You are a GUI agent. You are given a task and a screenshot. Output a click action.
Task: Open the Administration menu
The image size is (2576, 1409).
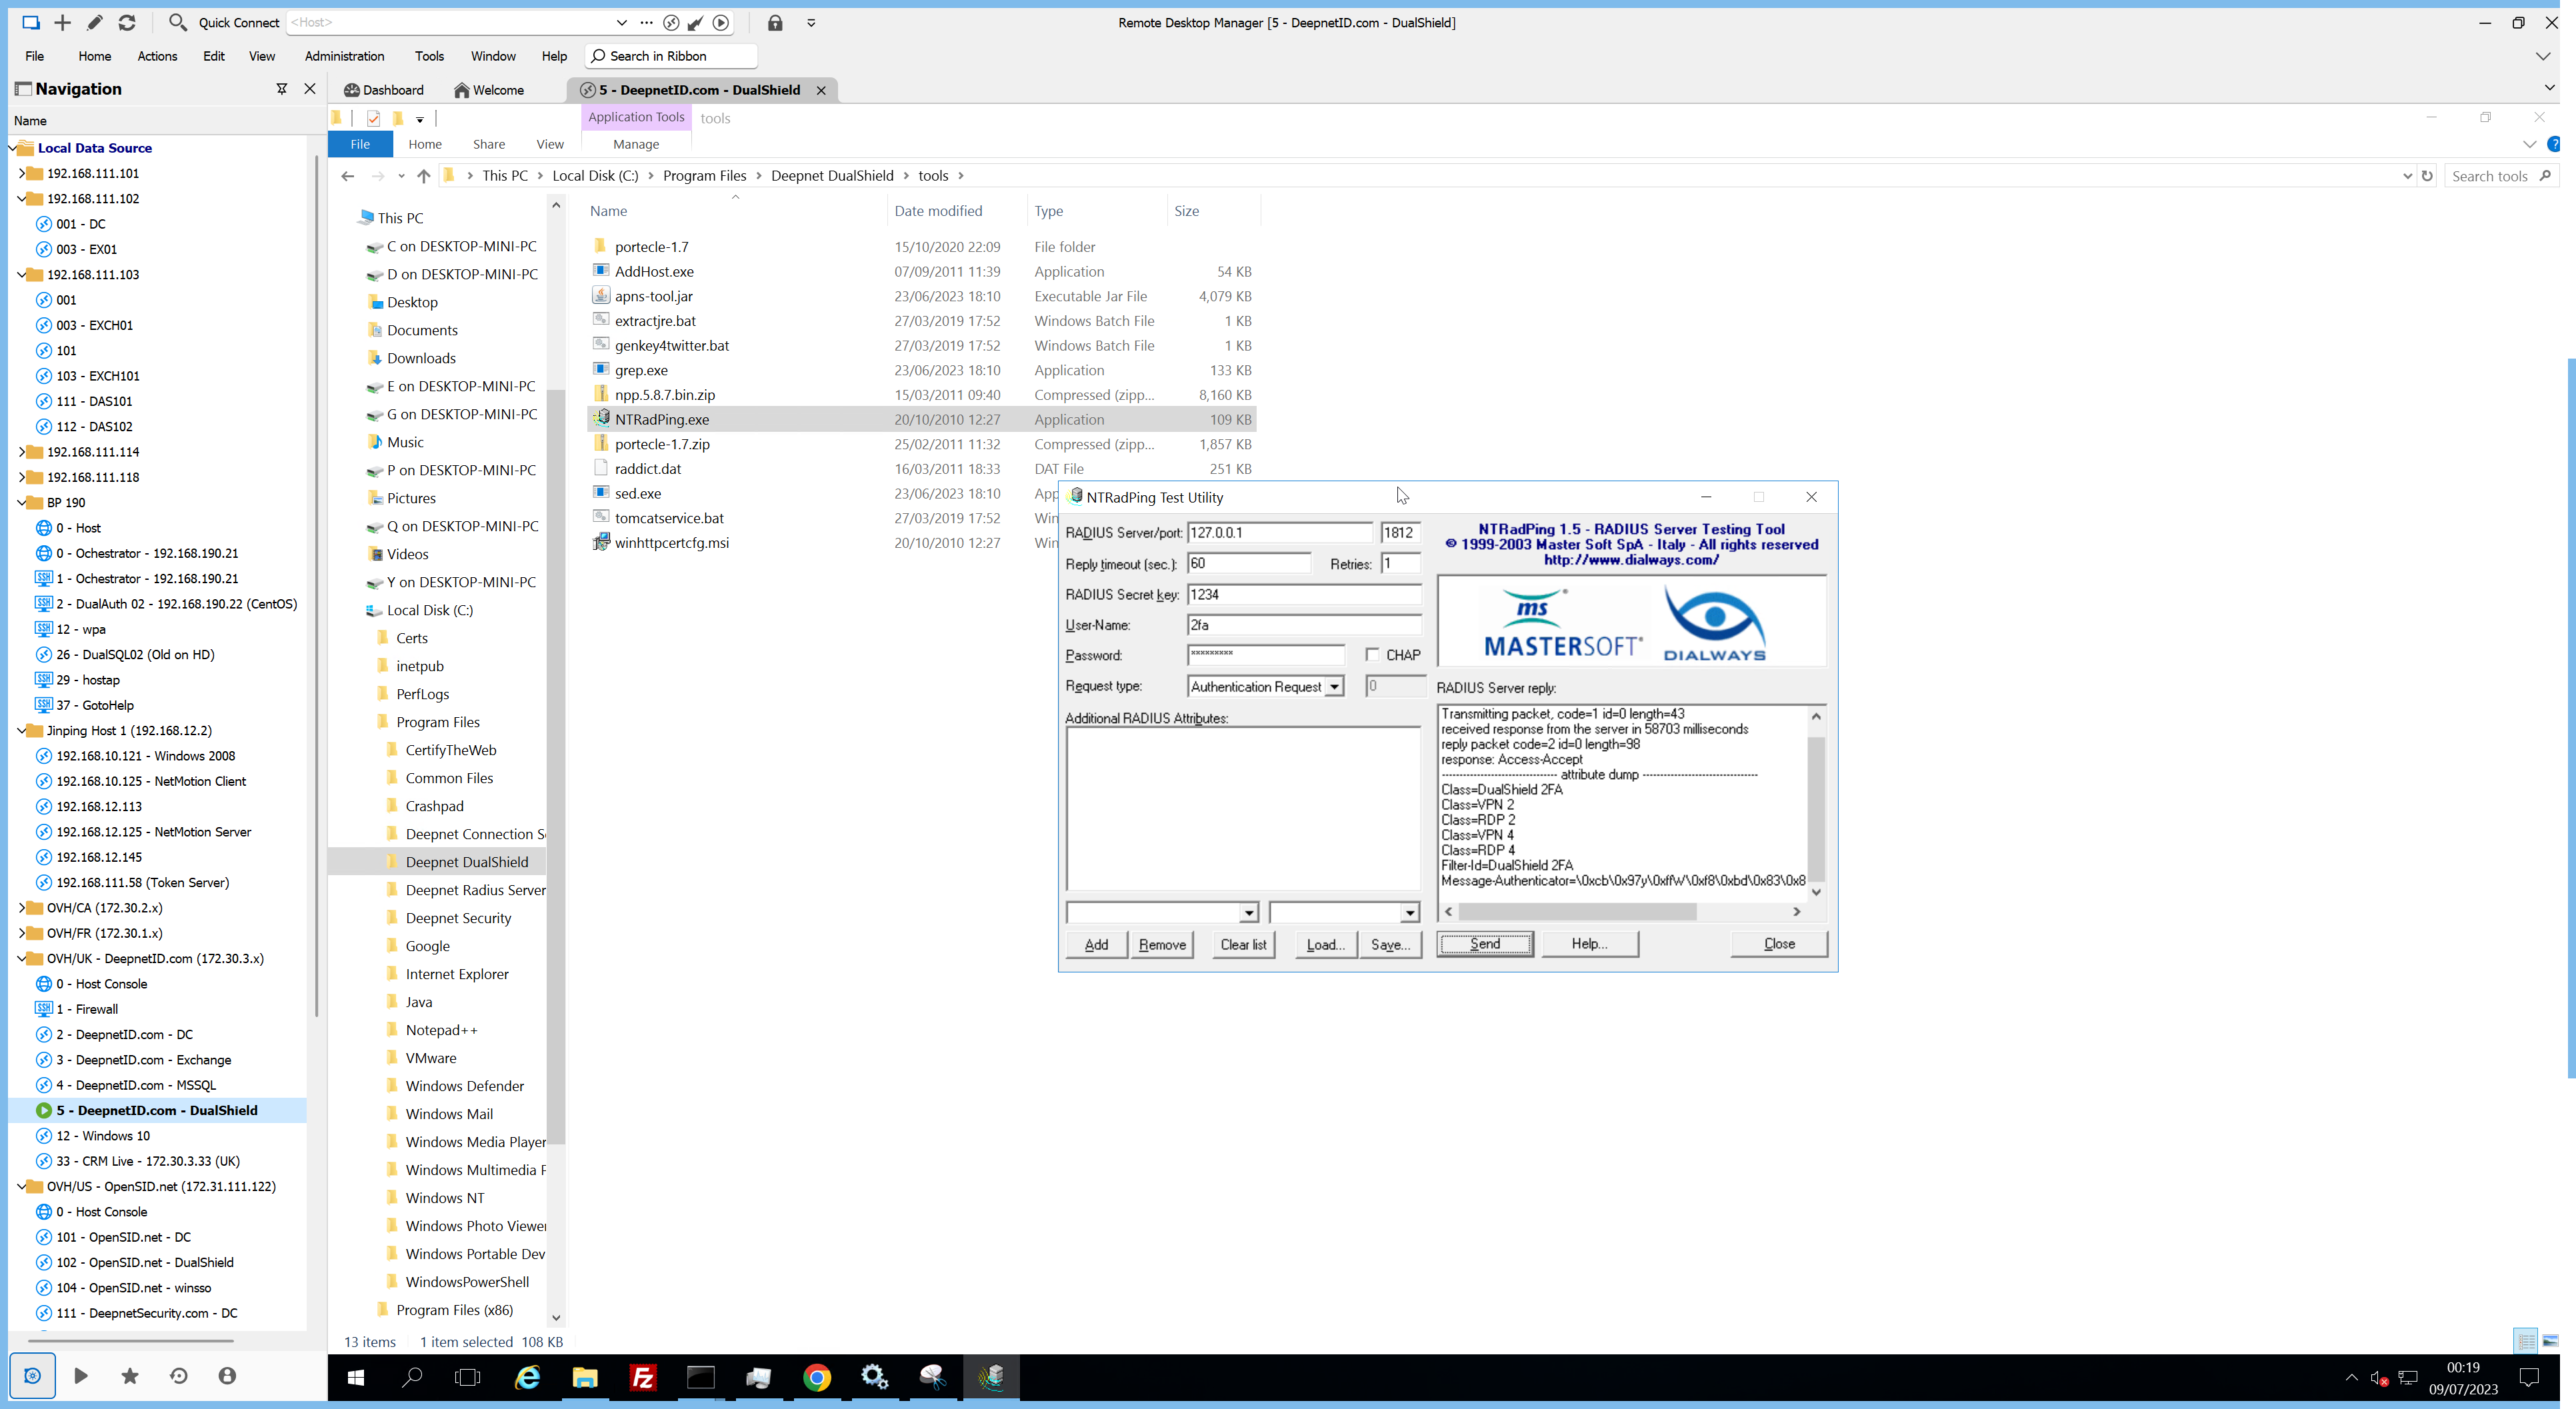tap(344, 56)
